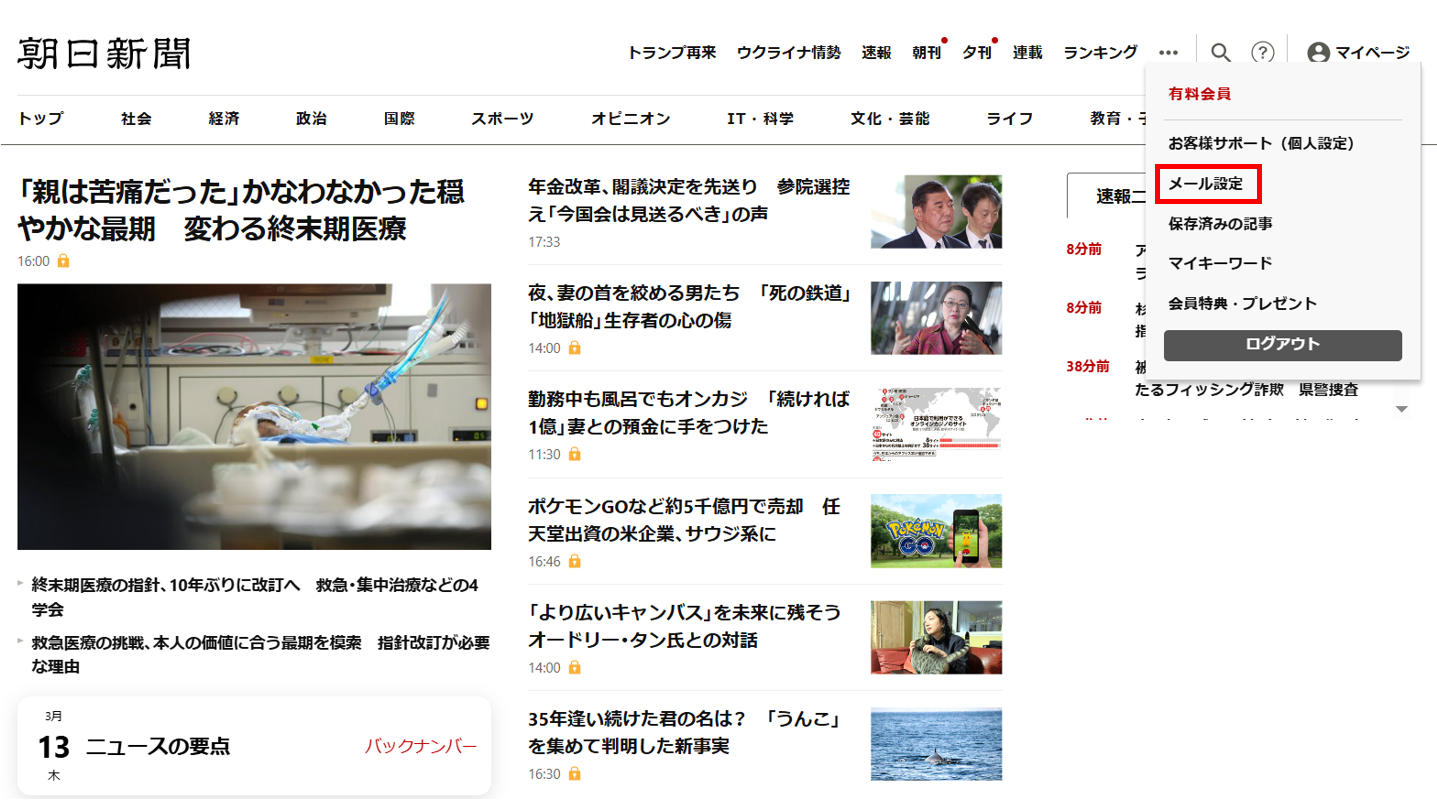Viewport: 1437px width, 810px height.
Task: Expand the news ticker down-arrow
Action: coord(1402,409)
